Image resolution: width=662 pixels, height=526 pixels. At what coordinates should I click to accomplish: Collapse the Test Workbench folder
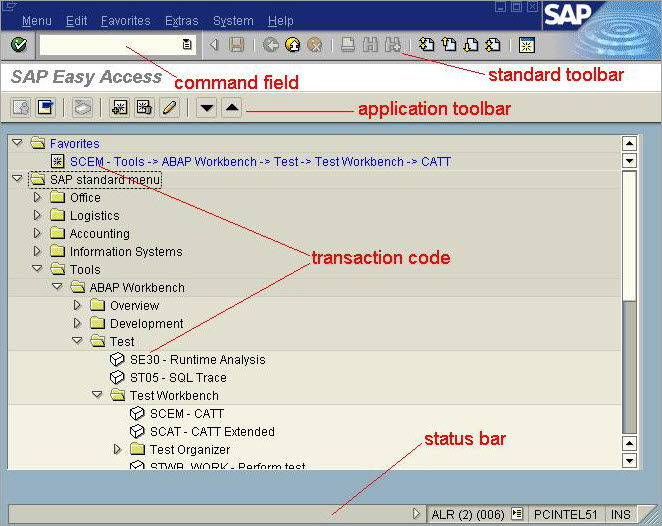[x=98, y=395]
